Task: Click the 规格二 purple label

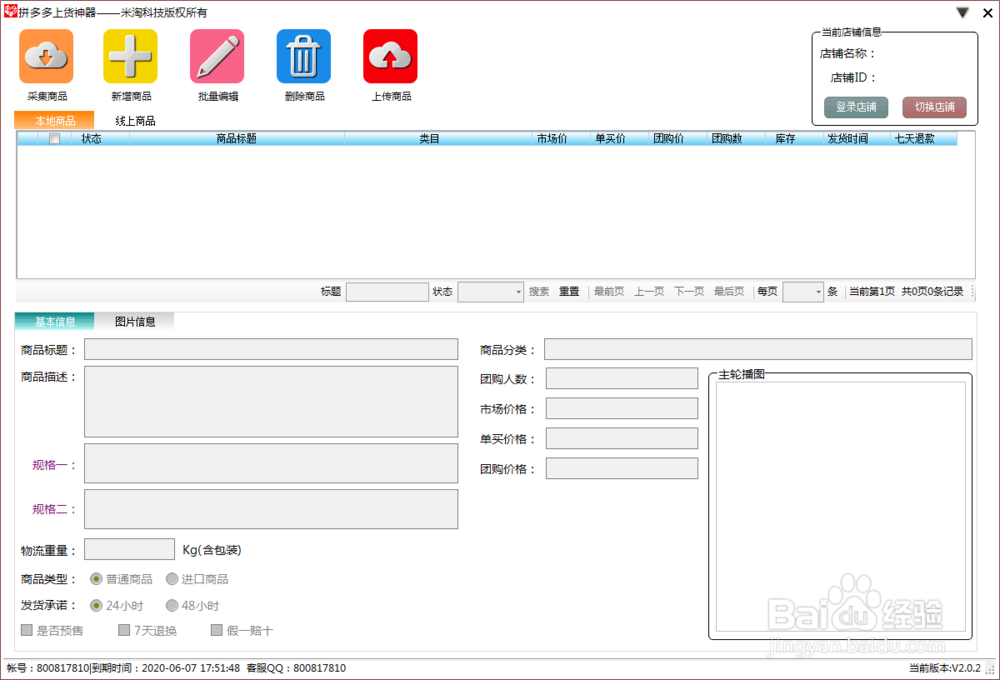Action: pos(54,509)
